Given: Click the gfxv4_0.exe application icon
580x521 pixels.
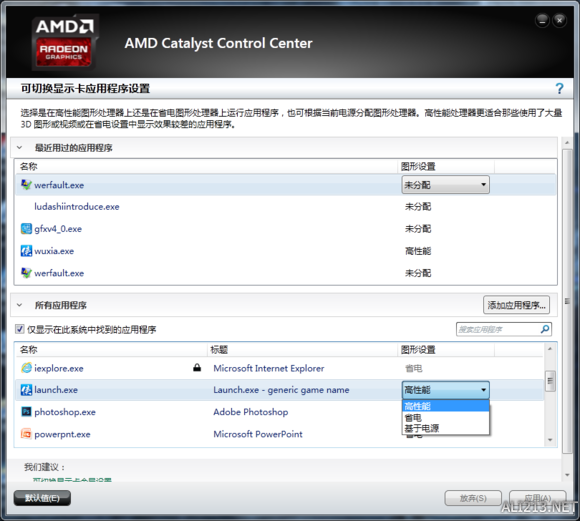Looking at the screenshot, I should click(26, 229).
